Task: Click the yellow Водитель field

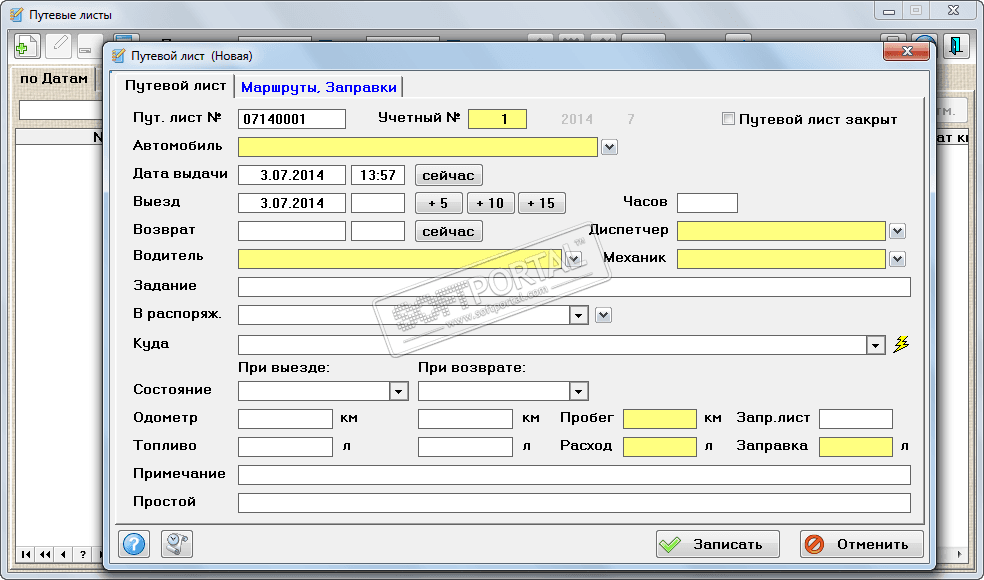Action: click(400, 259)
